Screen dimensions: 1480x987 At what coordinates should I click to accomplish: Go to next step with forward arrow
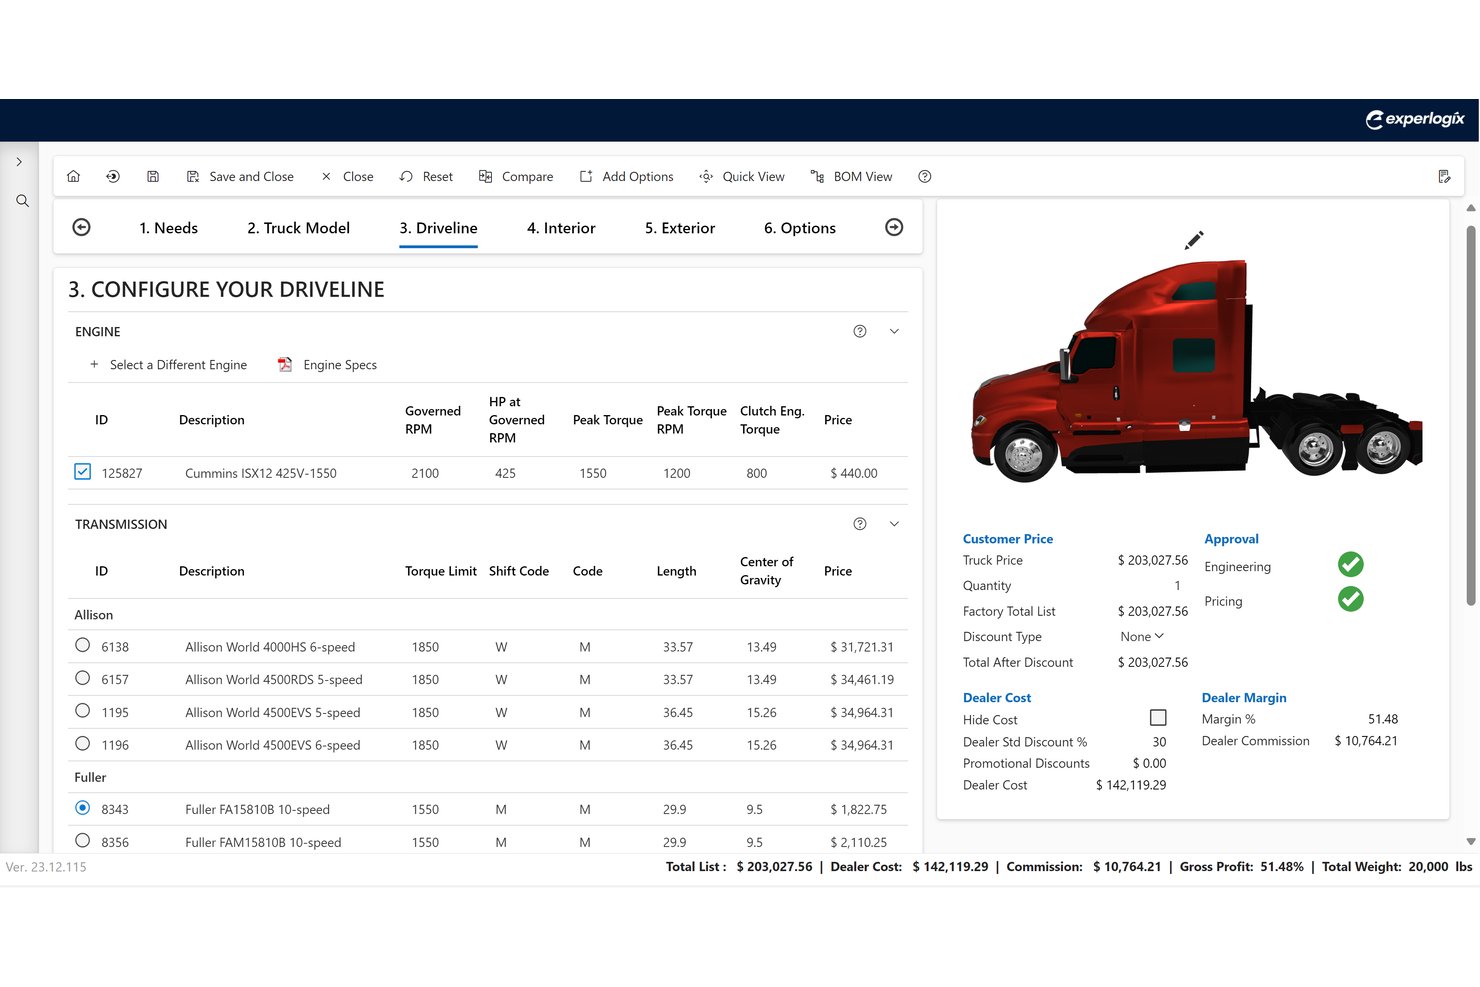[x=894, y=228]
